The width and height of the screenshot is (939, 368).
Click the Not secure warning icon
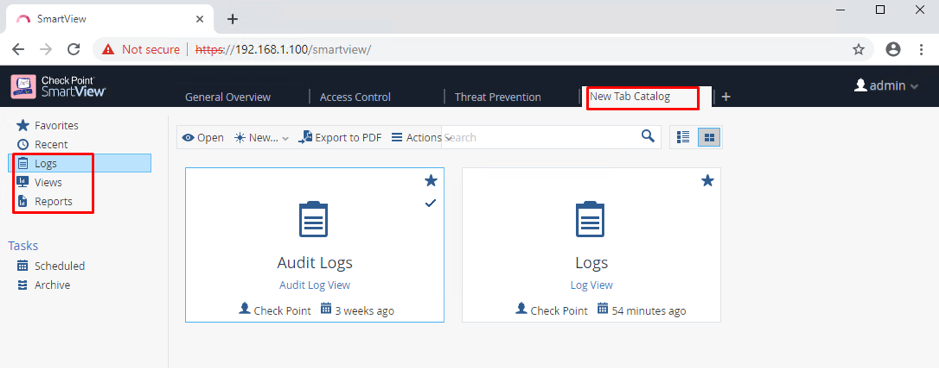(x=108, y=49)
